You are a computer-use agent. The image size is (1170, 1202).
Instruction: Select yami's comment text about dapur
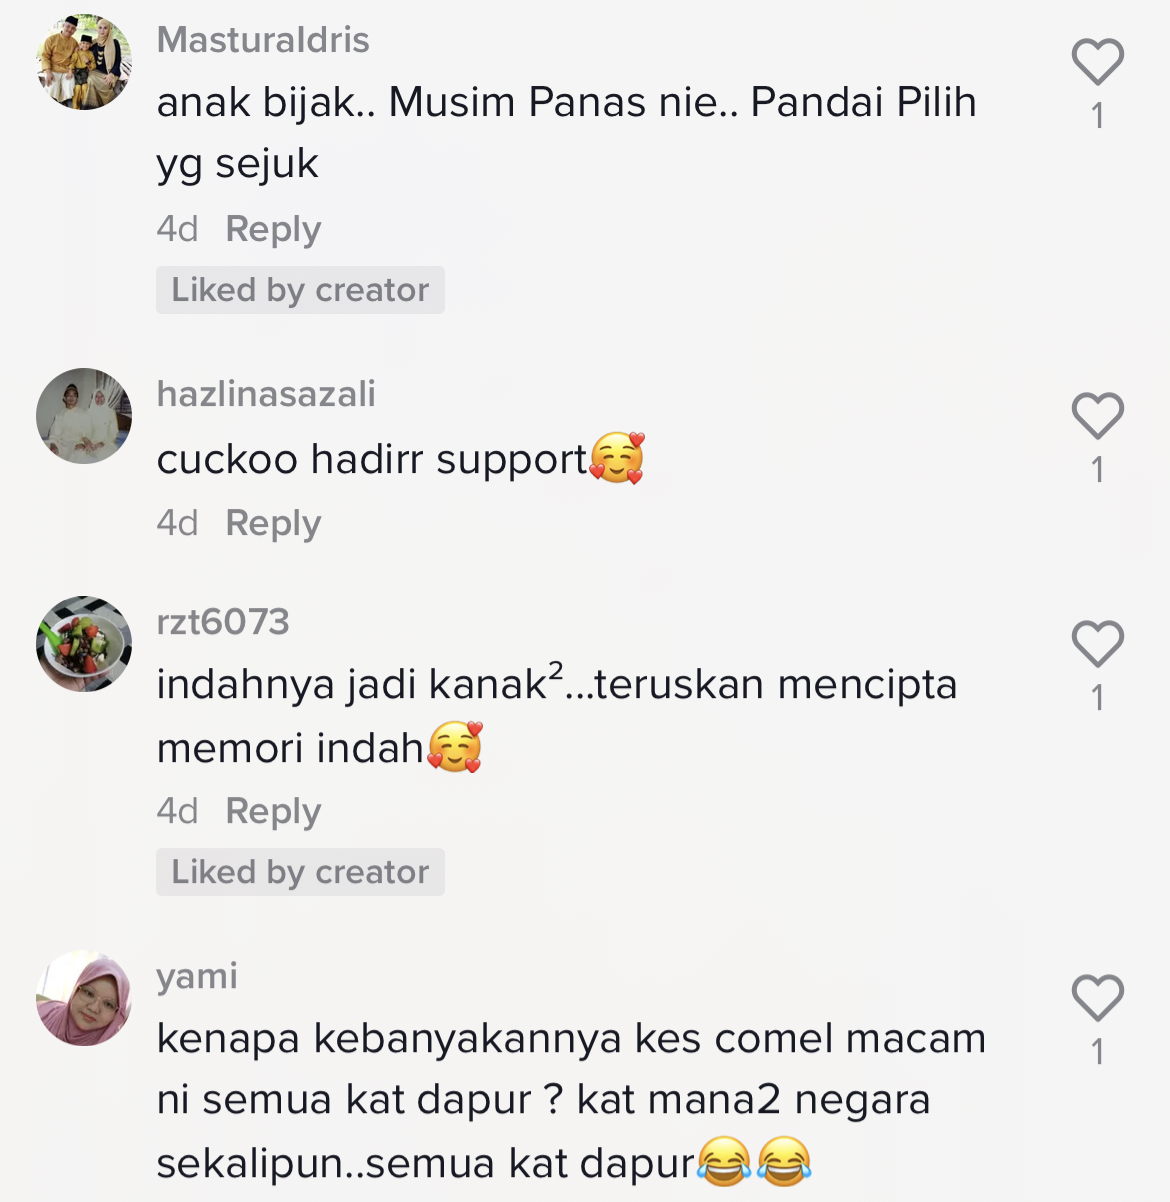point(571,1100)
